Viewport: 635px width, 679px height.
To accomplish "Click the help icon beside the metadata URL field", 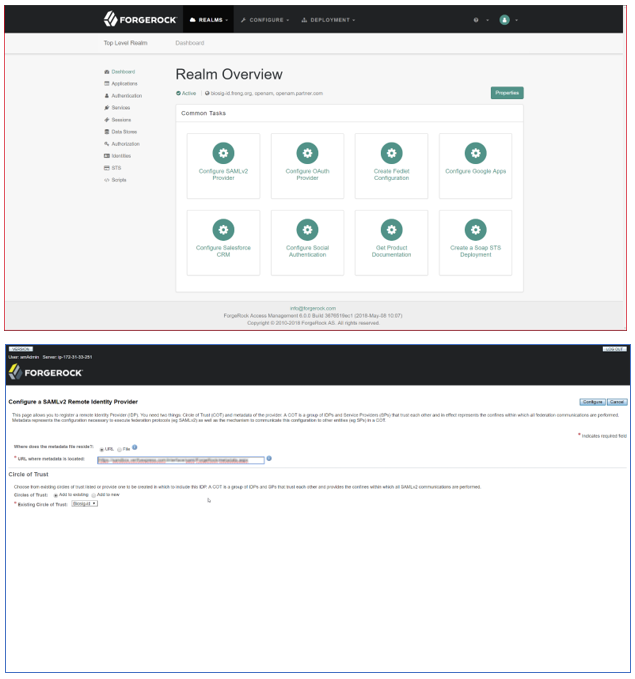I will pyautogui.click(x=269, y=458).
